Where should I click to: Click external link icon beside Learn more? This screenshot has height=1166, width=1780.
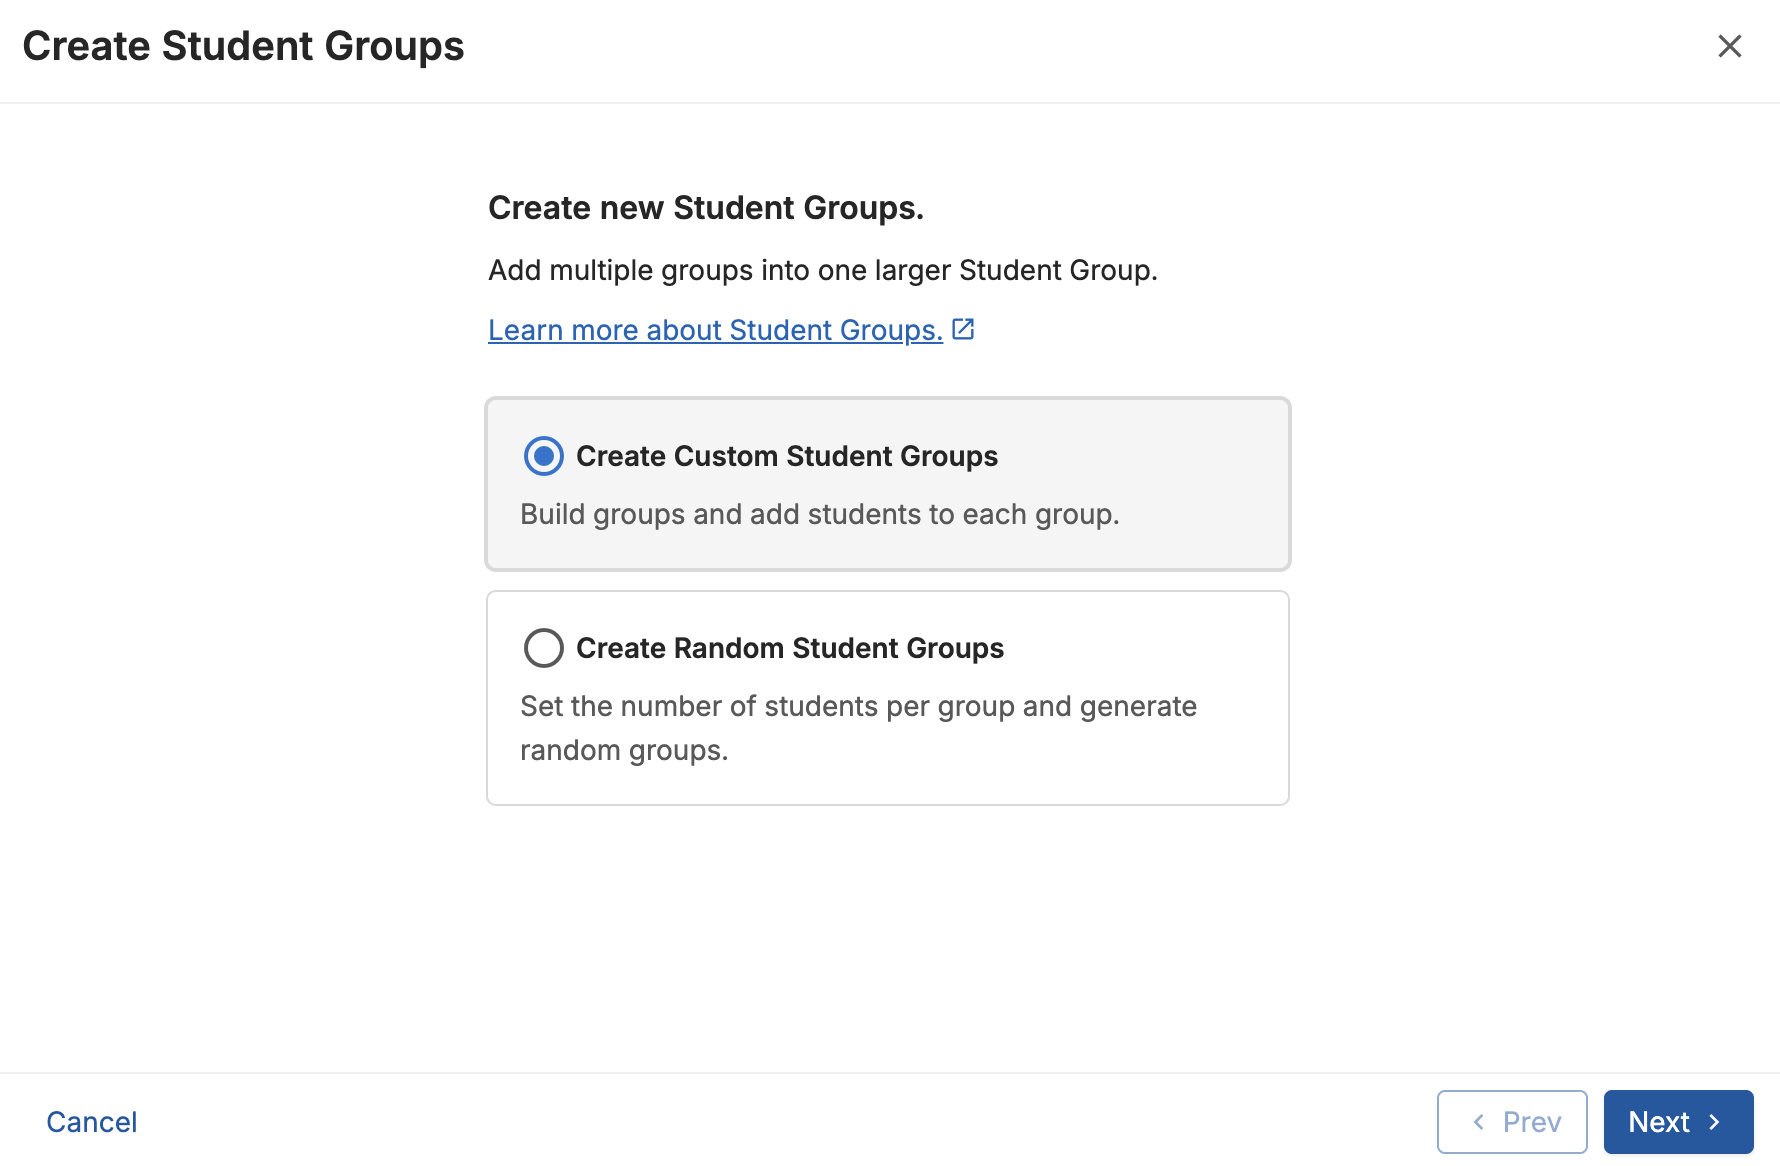click(964, 329)
